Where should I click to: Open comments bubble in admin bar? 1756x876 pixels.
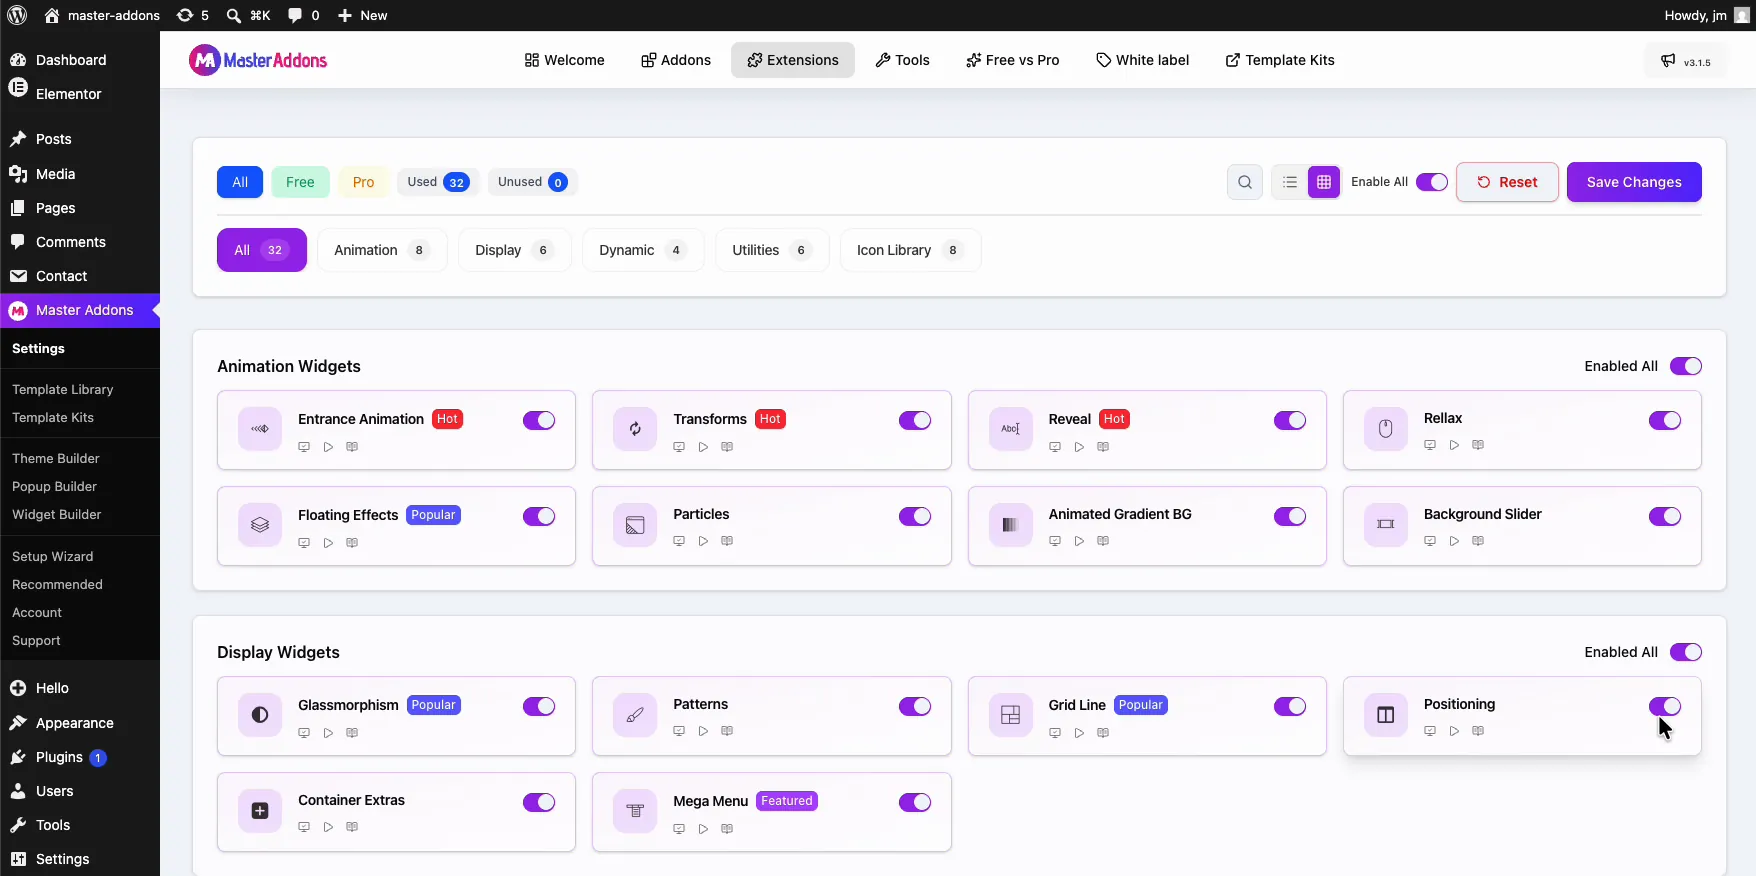(x=303, y=15)
